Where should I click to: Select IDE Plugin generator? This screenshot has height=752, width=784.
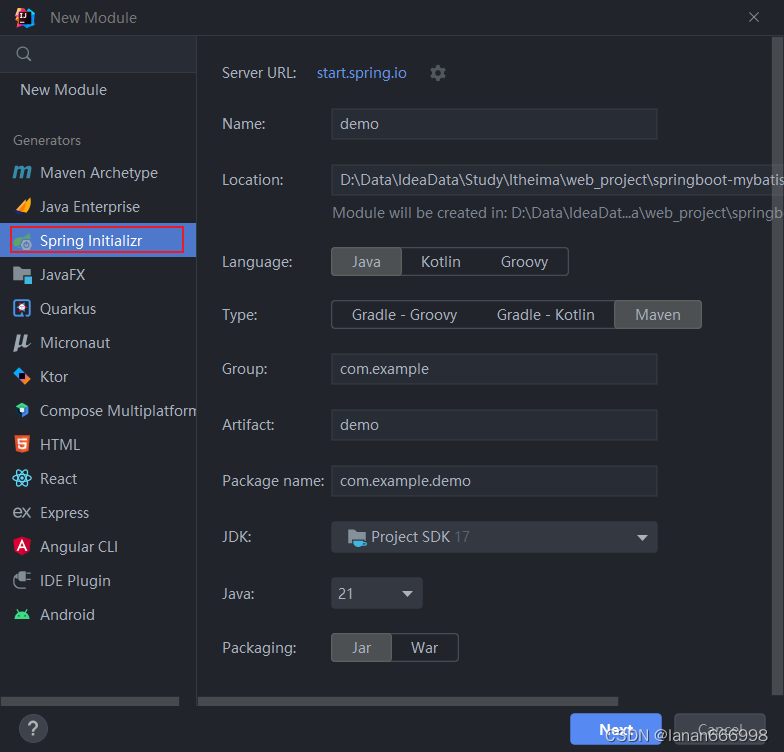98,580
